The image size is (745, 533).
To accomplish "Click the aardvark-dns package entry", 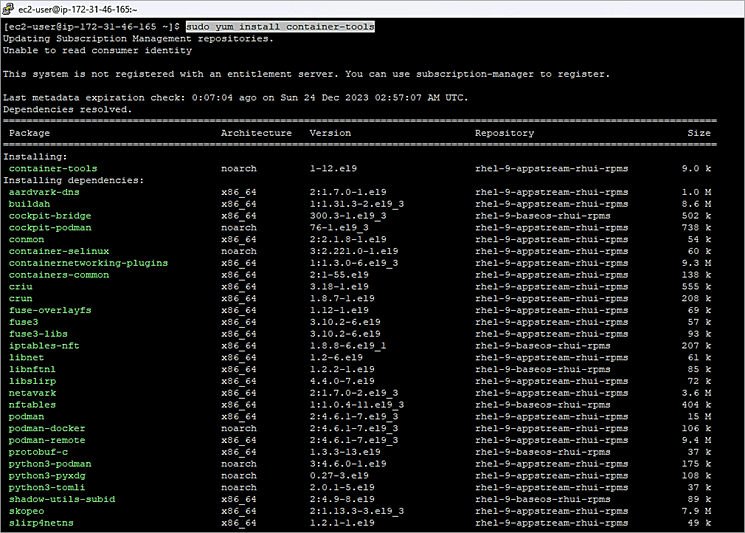I will [44, 192].
